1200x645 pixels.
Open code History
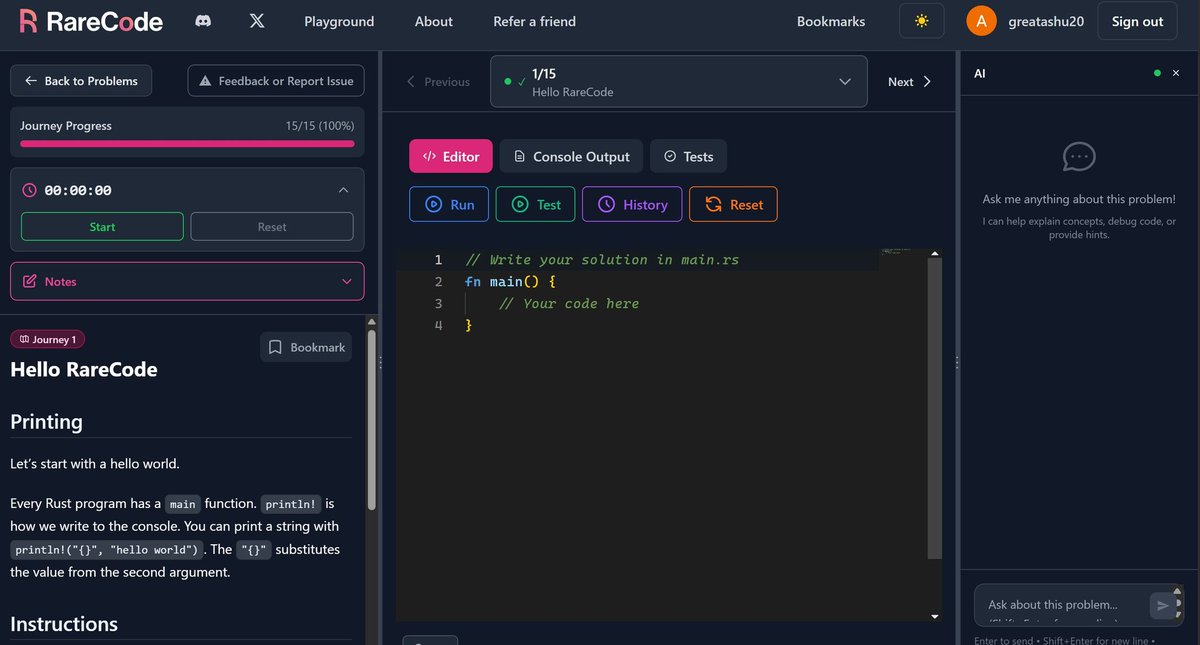632,204
